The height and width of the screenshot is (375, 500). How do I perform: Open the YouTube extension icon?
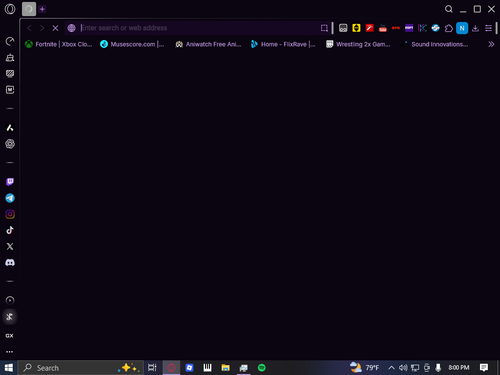point(383,28)
